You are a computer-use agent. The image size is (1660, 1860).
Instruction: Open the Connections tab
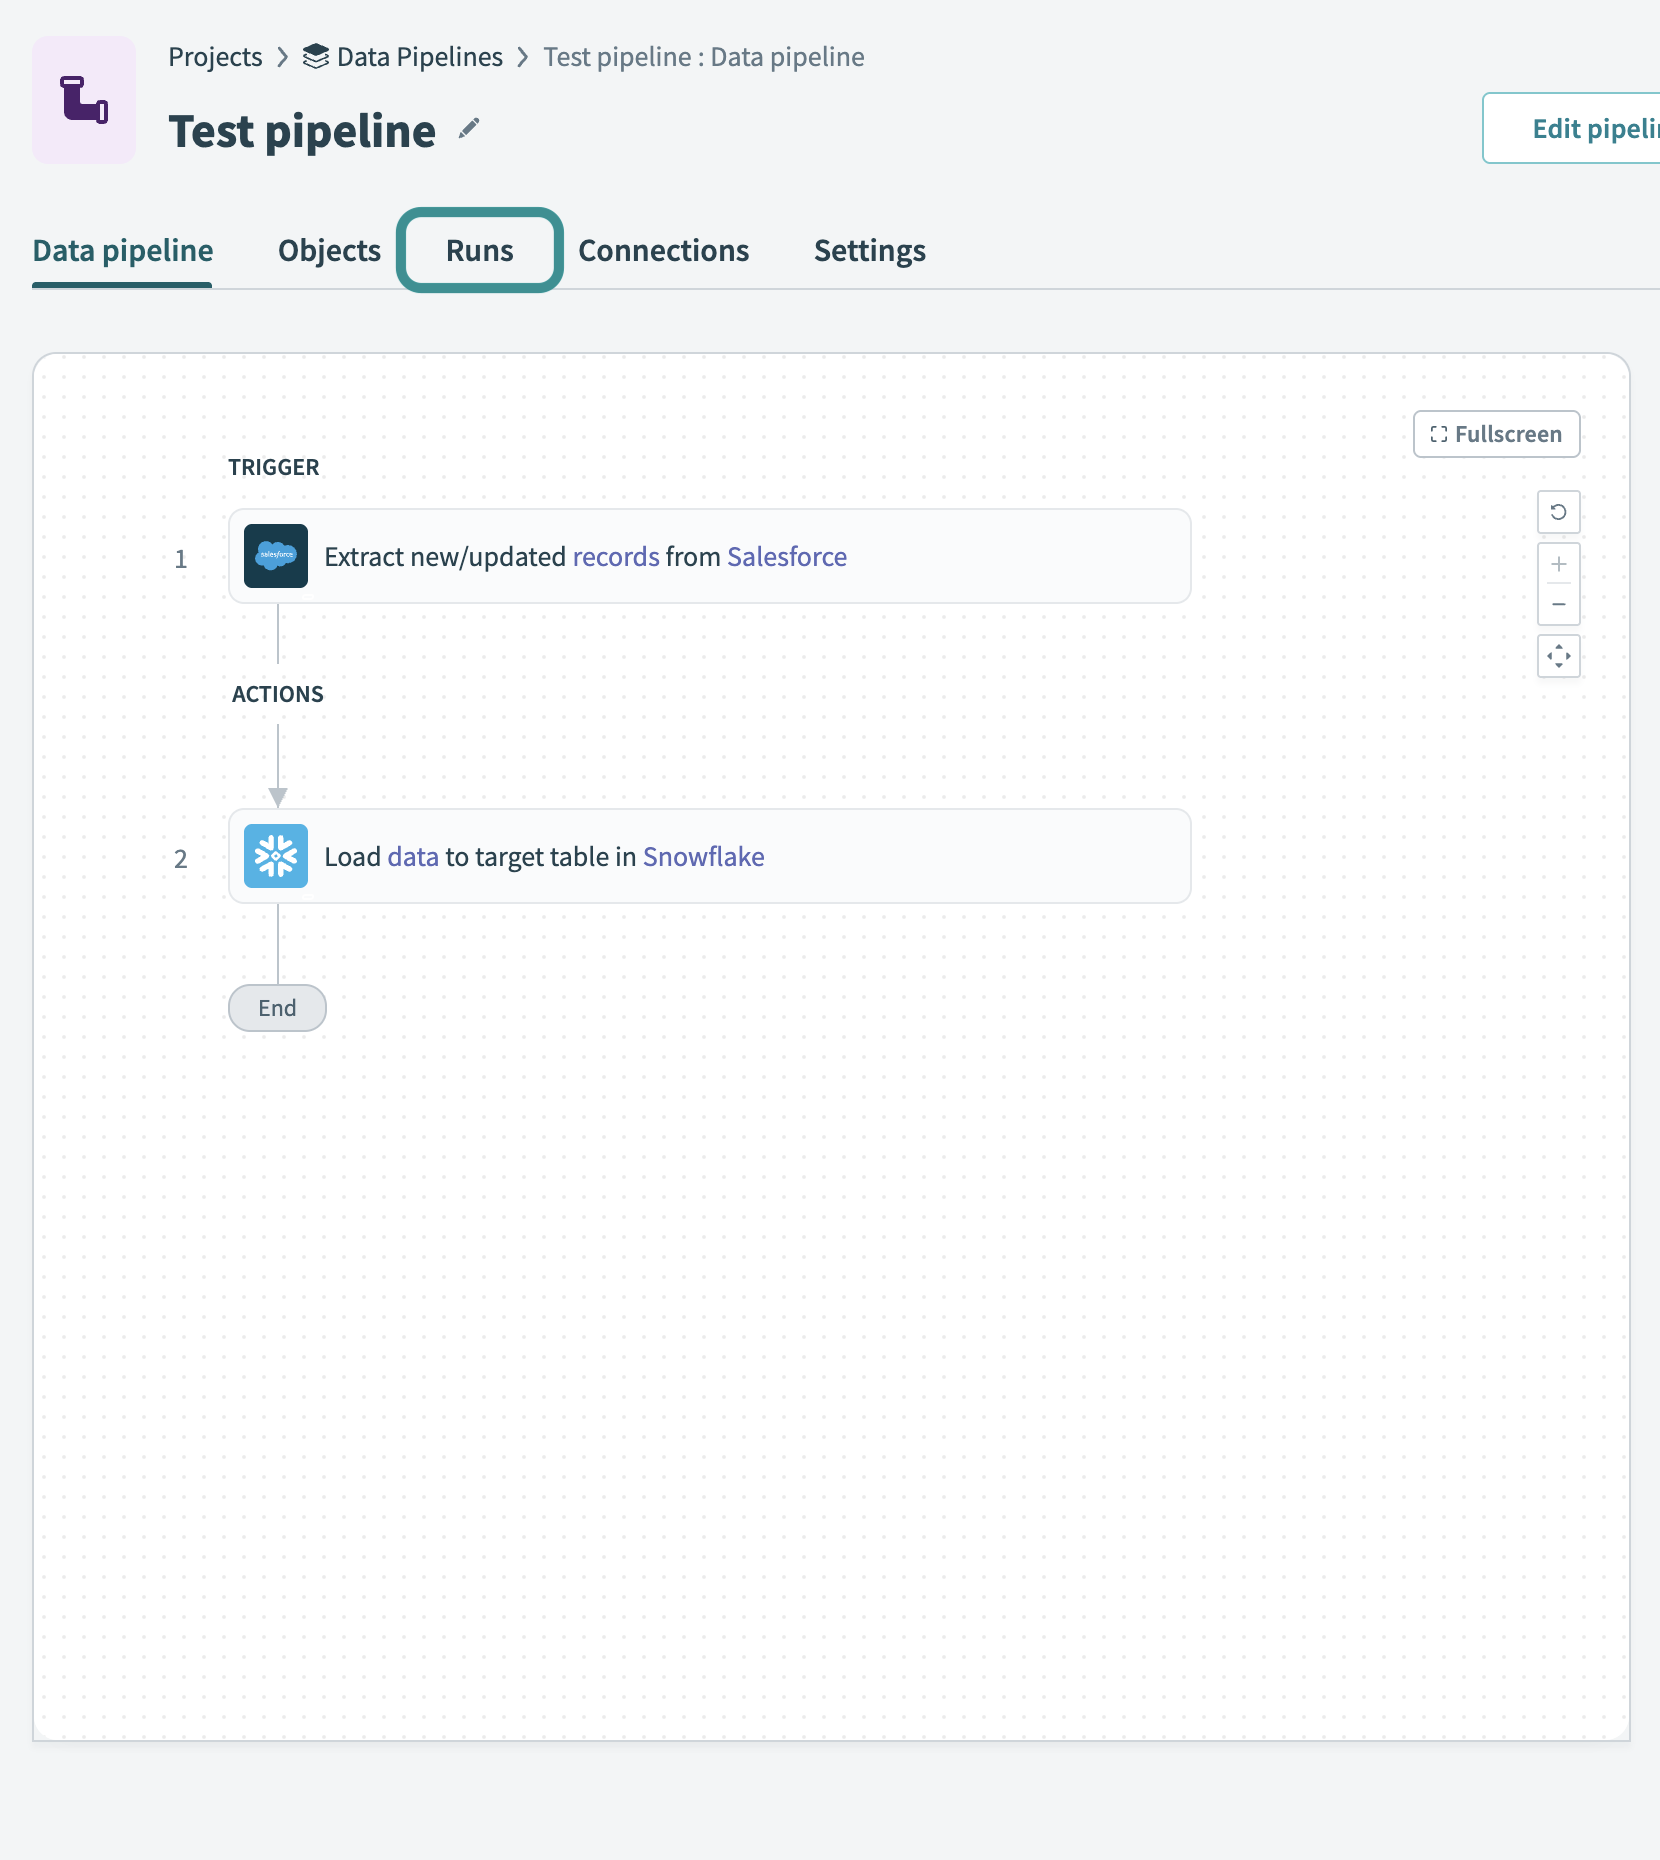pyautogui.click(x=663, y=250)
